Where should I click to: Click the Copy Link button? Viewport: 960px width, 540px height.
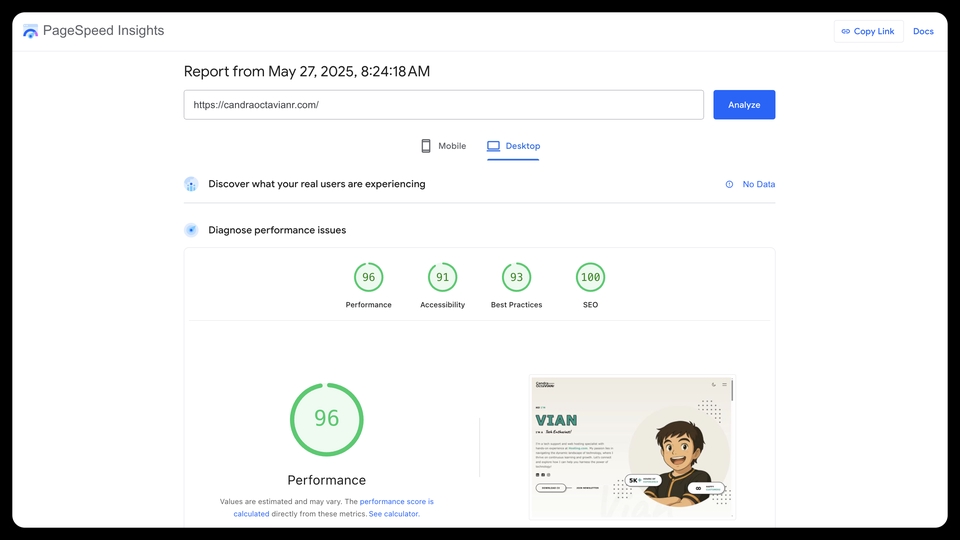868,31
